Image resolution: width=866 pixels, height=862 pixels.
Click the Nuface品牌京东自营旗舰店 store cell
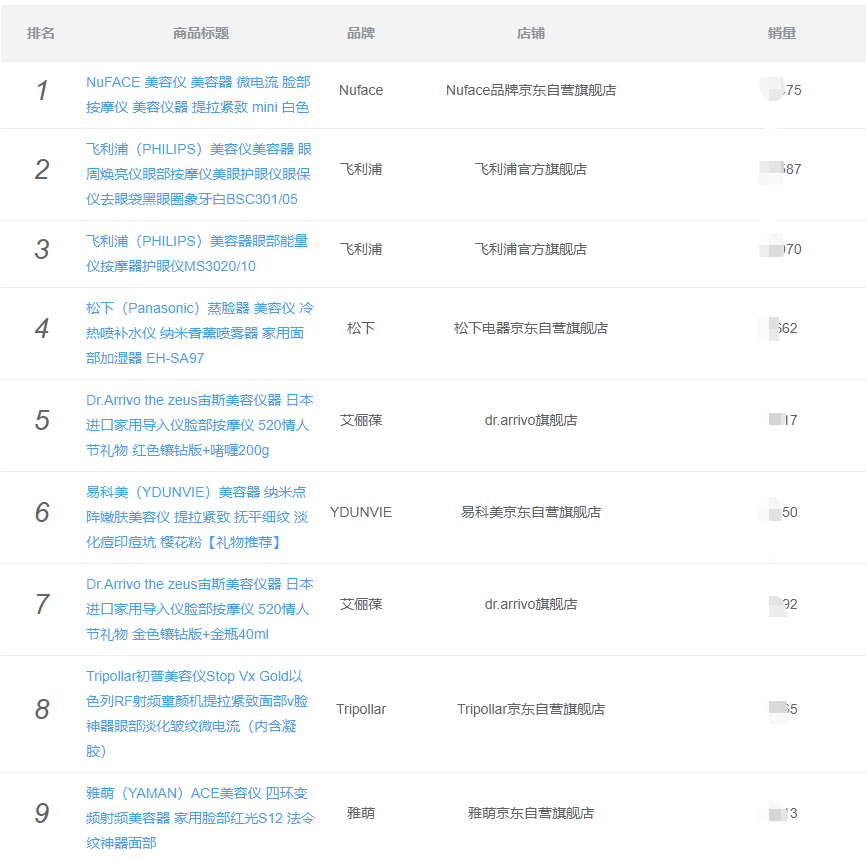point(531,90)
